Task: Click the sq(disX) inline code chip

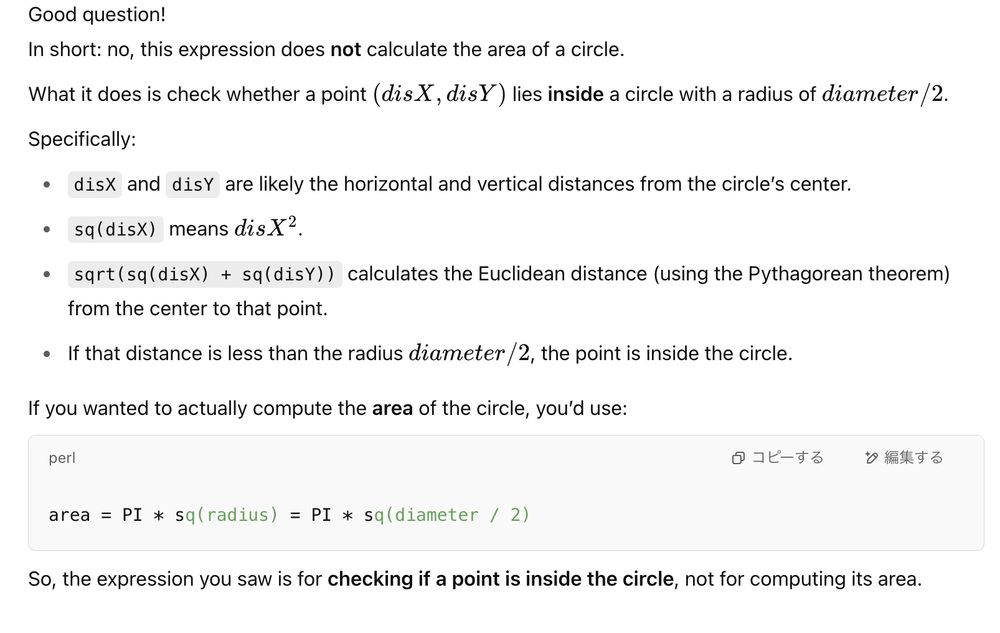Action: tap(115, 229)
